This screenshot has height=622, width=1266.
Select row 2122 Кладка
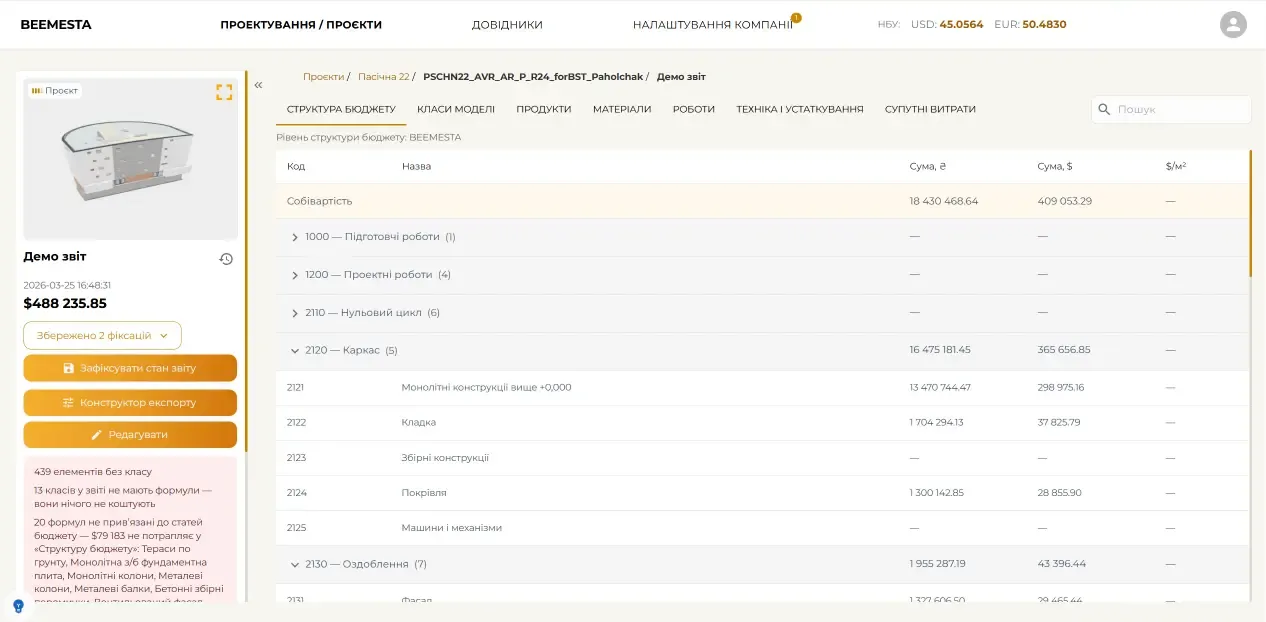coord(762,423)
